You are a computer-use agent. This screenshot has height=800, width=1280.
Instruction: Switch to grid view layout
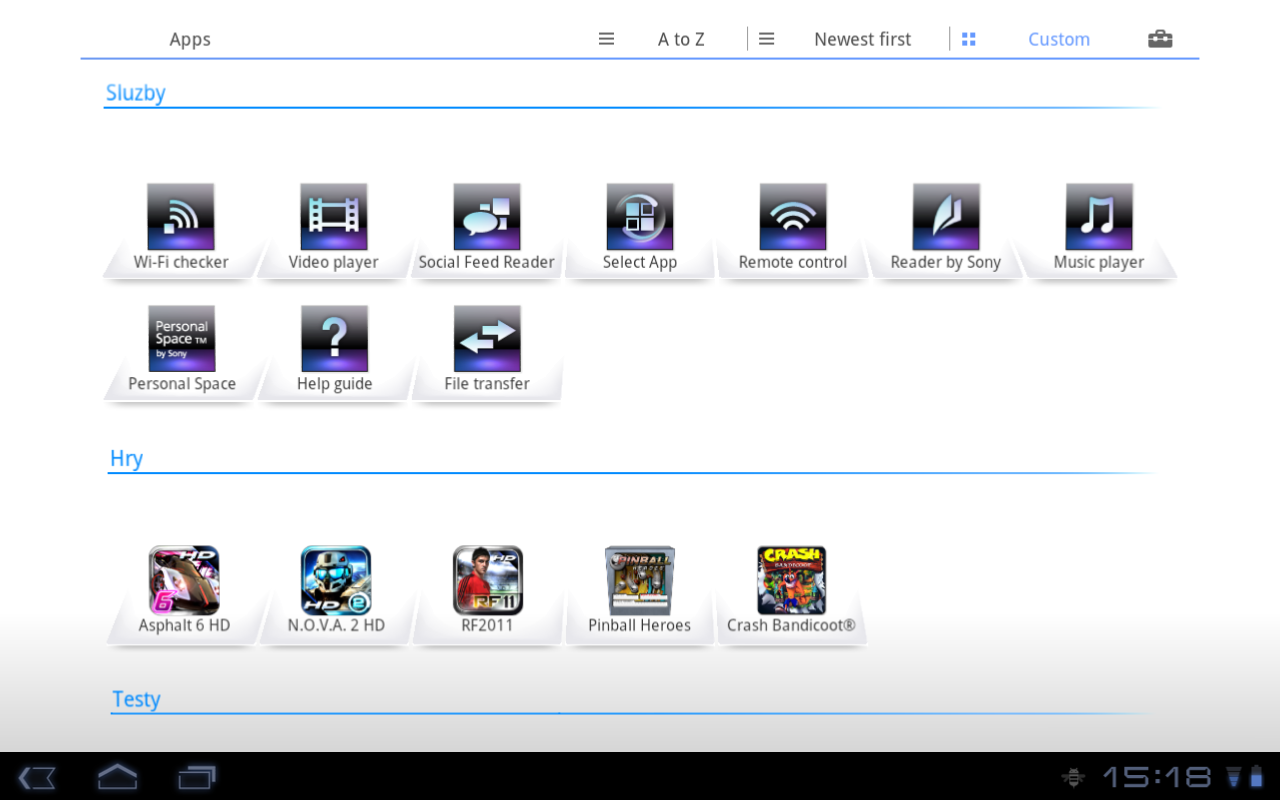968,38
